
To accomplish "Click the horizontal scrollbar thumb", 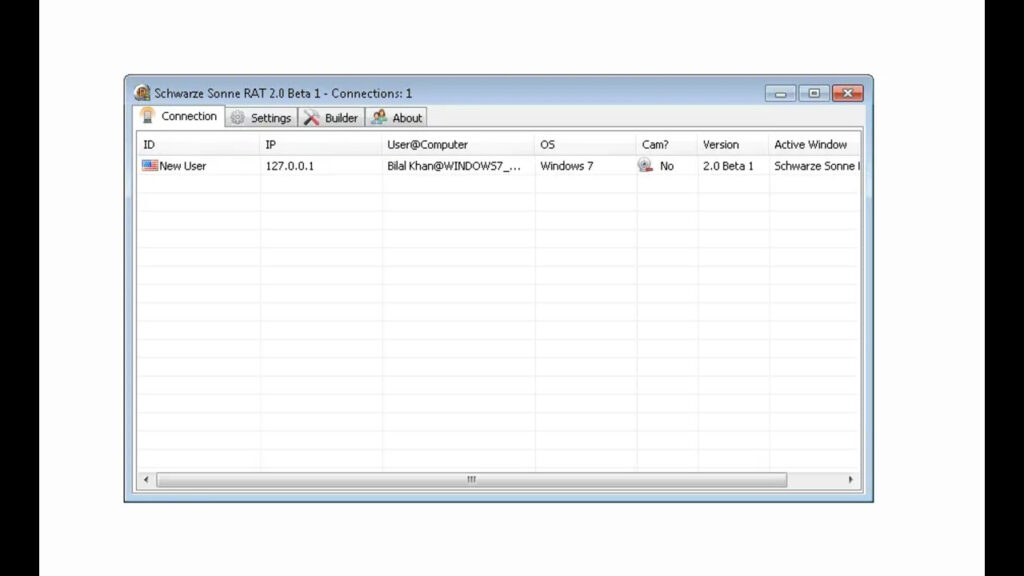I will (x=472, y=479).
